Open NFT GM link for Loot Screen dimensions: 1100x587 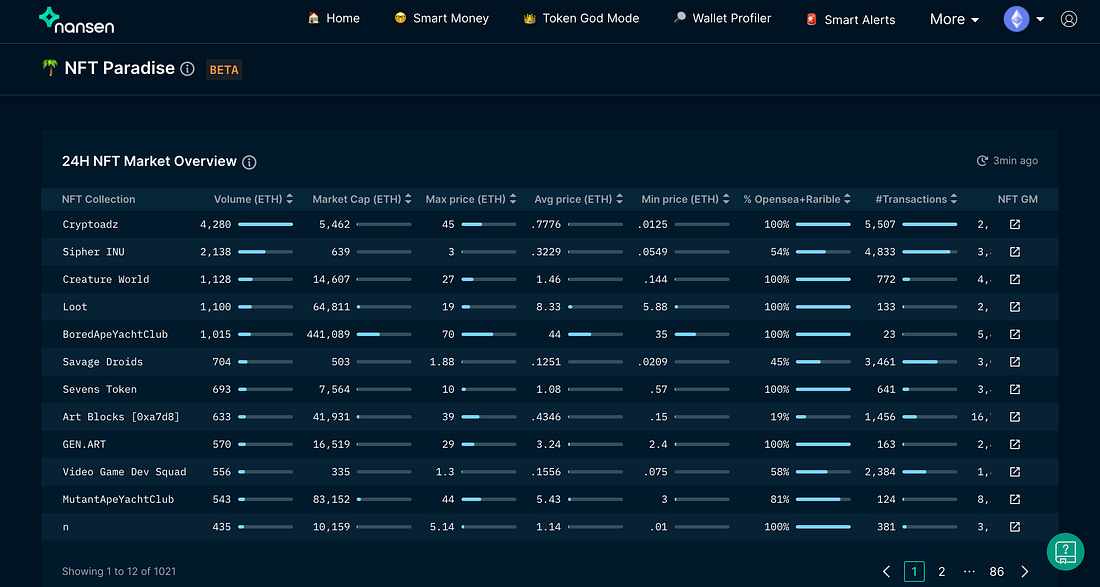[x=1014, y=306]
